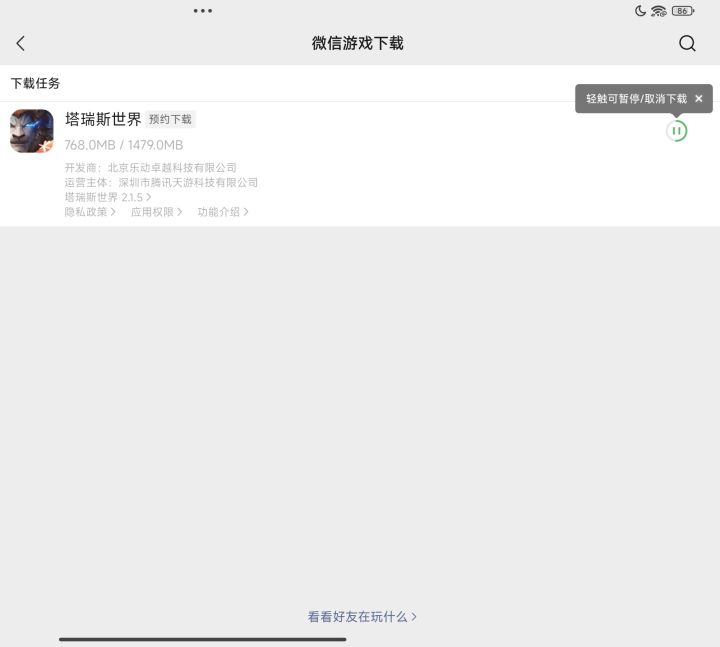This screenshot has height=647, width=720.
Task: Open the 塔瑞斯世界 game icon
Action: click(x=32, y=131)
